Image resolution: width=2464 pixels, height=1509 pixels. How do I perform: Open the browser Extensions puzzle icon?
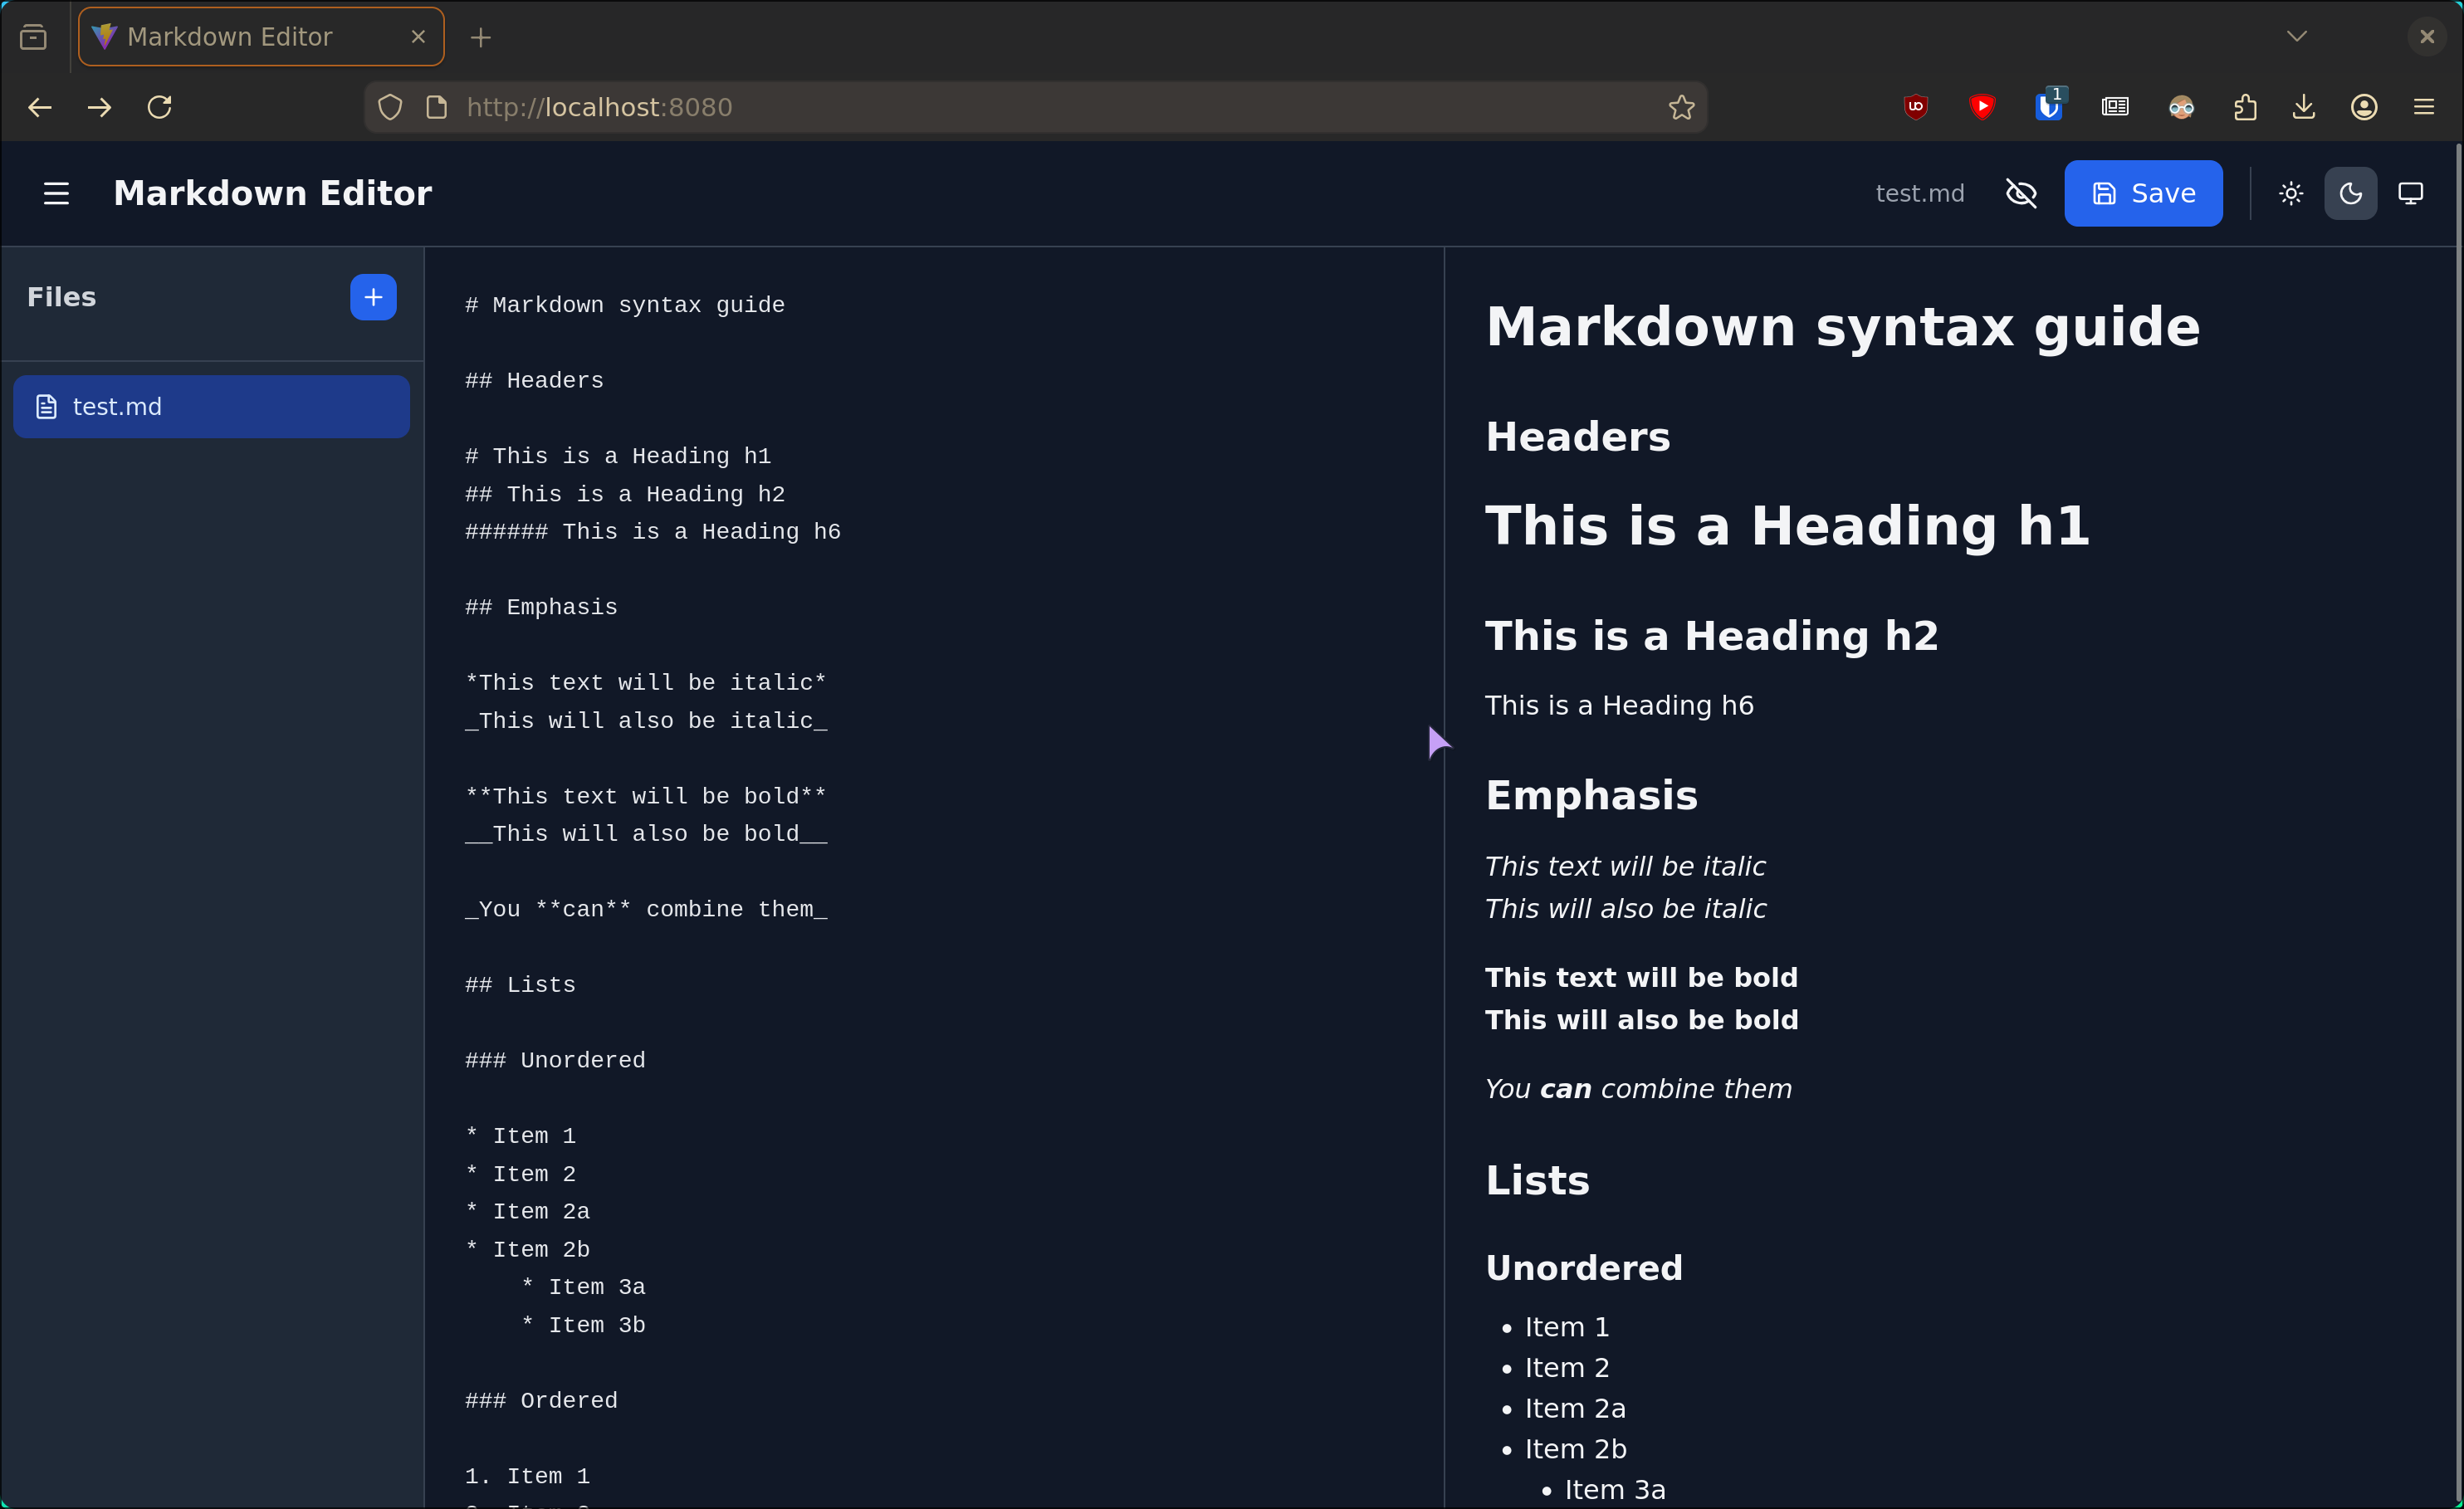coord(2245,107)
